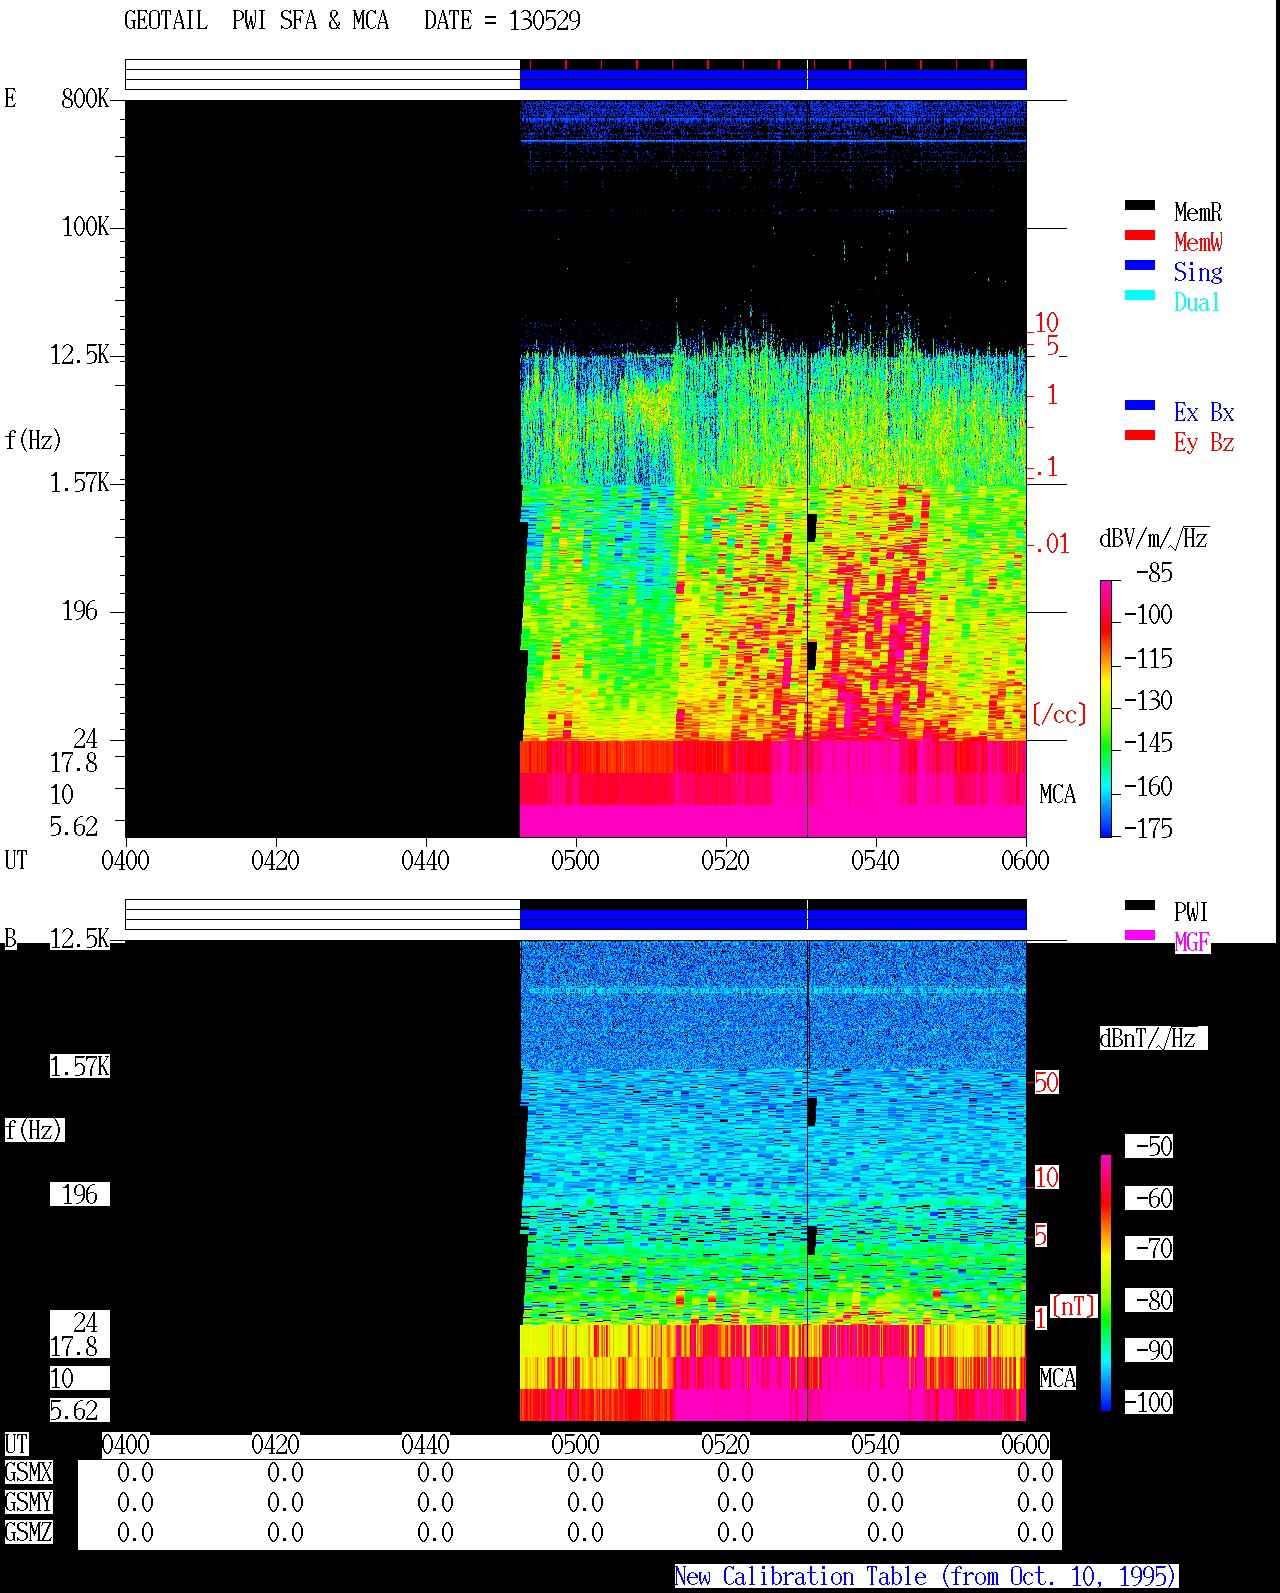
Task: Click the blue Sing legend swatch
Action: 1140,265
